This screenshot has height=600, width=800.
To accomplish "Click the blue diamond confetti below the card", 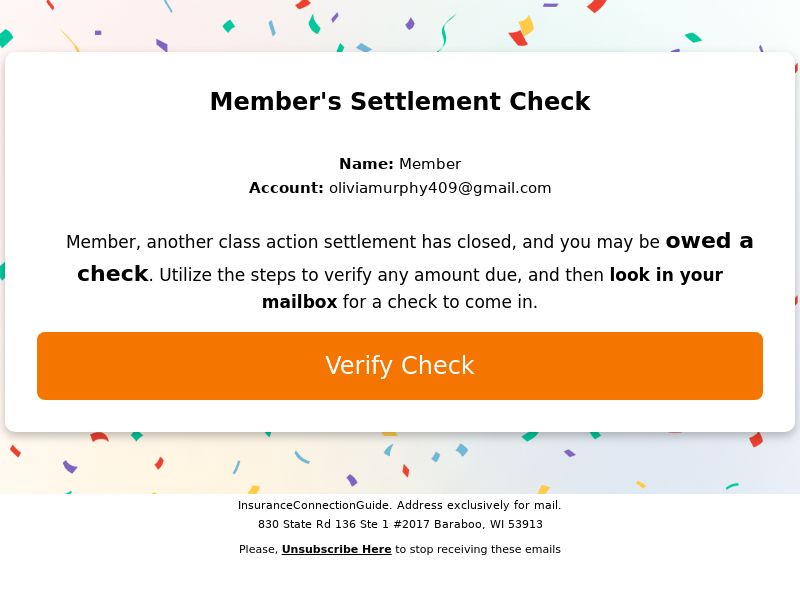I will click(462, 449).
